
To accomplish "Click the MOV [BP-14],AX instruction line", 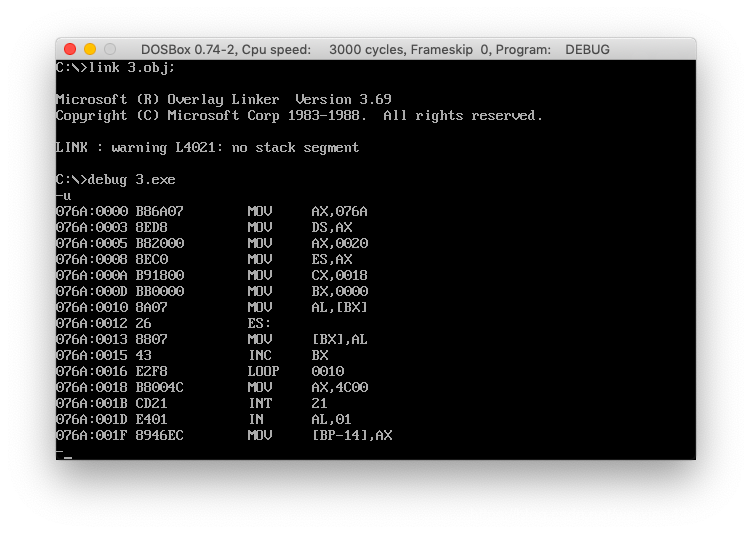I will tap(224, 436).
